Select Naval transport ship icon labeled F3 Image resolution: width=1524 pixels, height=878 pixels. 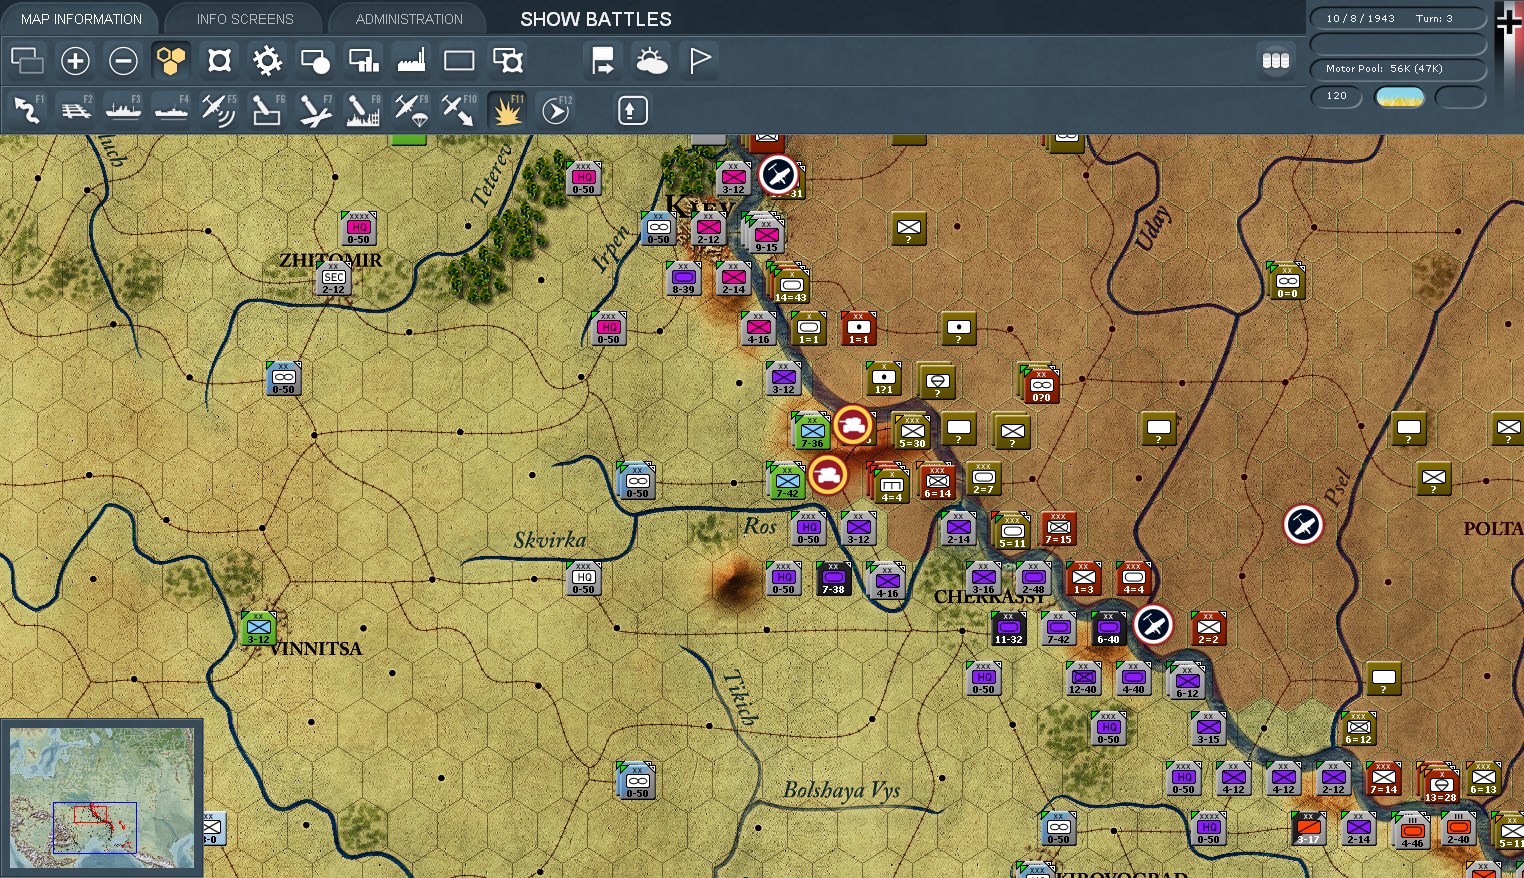point(123,110)
